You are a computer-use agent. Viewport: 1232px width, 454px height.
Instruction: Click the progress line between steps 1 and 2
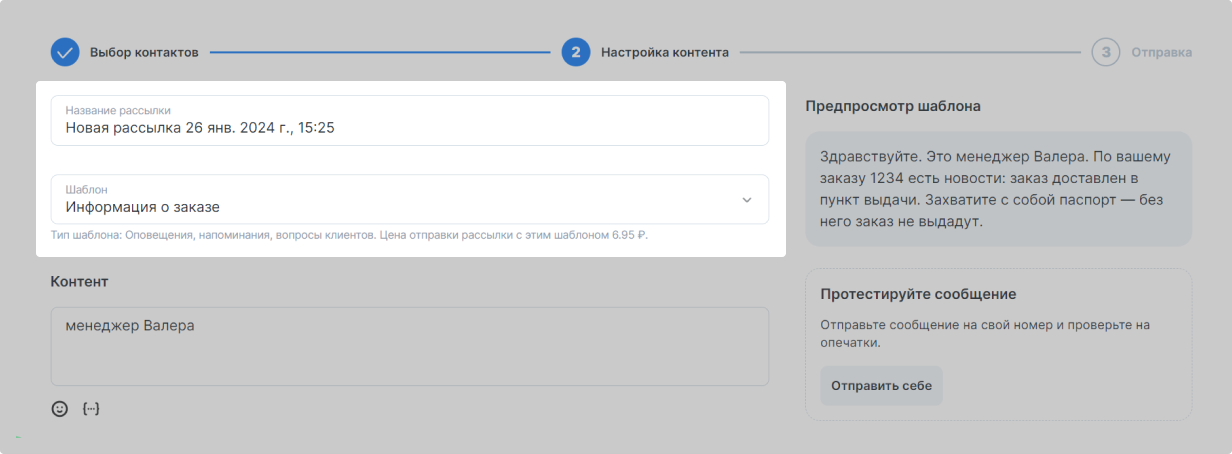tap(380, 52)
